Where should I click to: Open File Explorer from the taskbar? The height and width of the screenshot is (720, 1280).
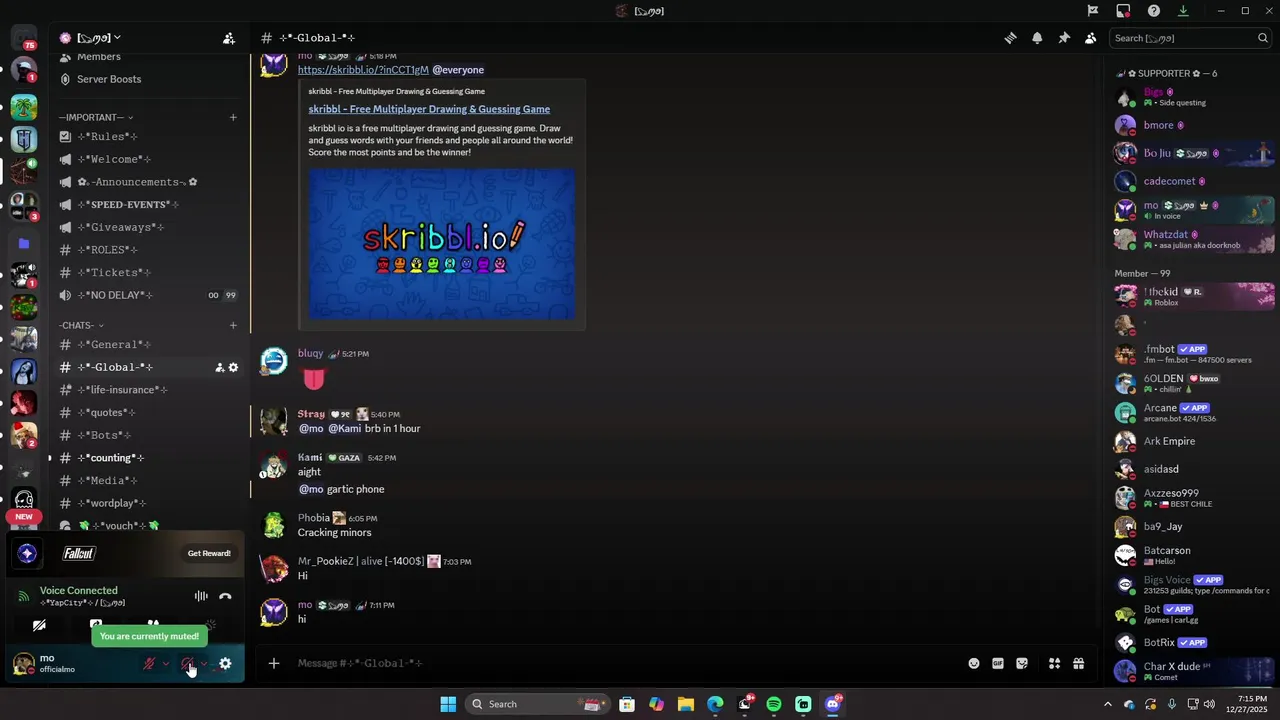point(685,704)
